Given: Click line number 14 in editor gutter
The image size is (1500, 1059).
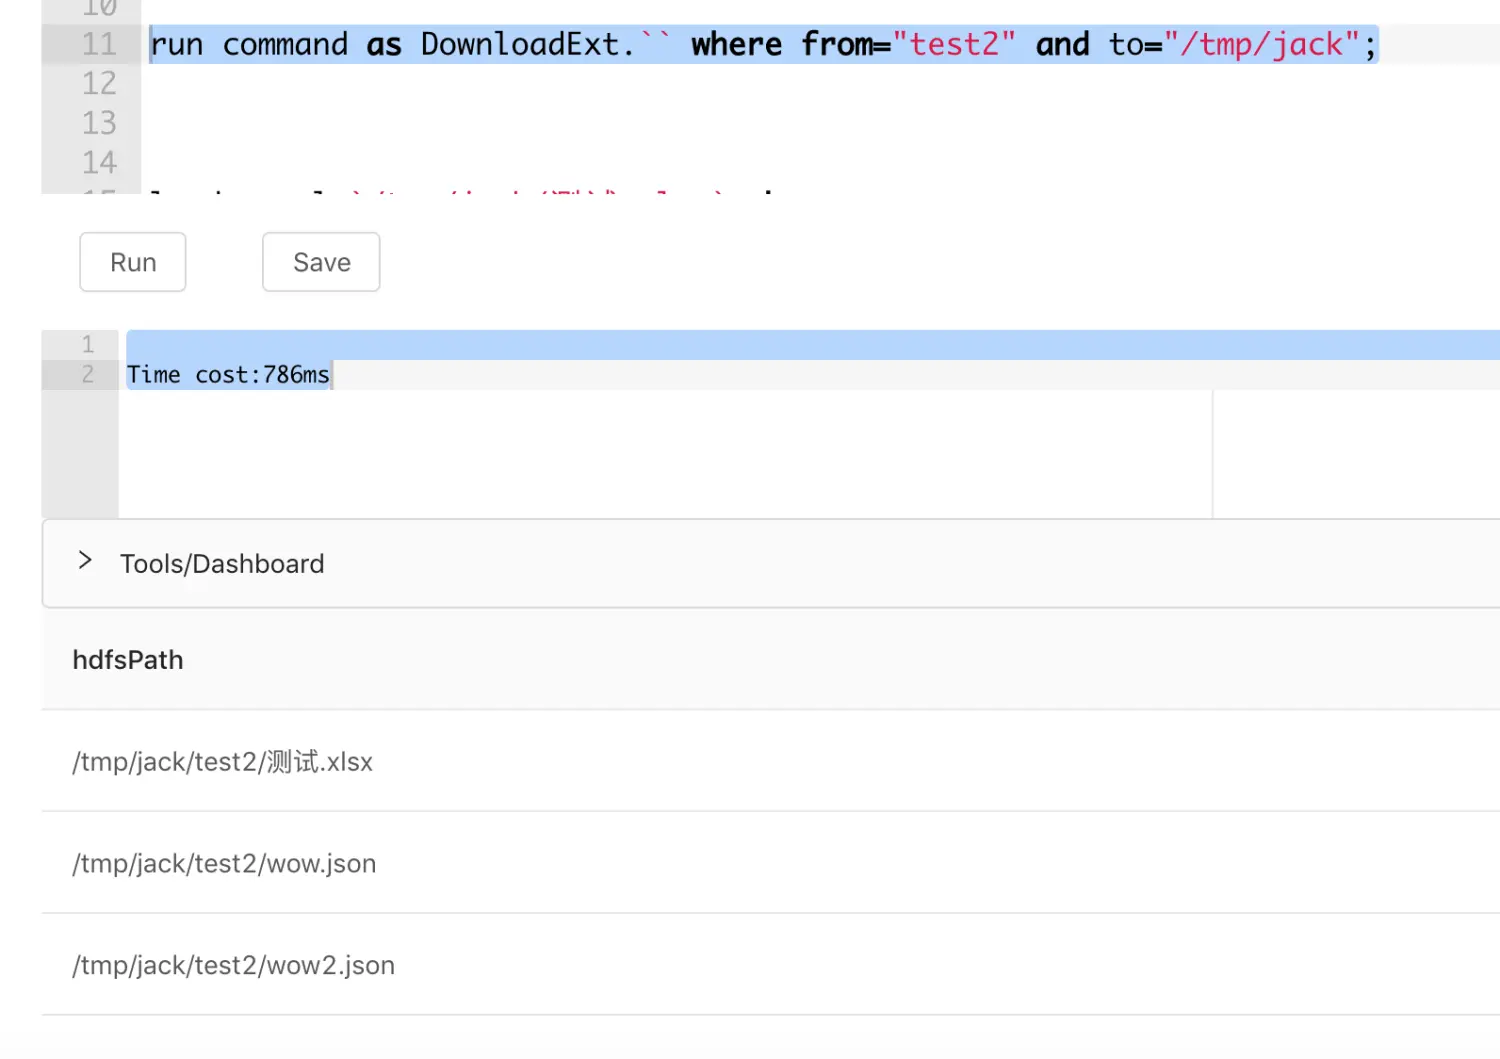Looking at the screenshot, I should pyautogui.click(x=99, y=162).
